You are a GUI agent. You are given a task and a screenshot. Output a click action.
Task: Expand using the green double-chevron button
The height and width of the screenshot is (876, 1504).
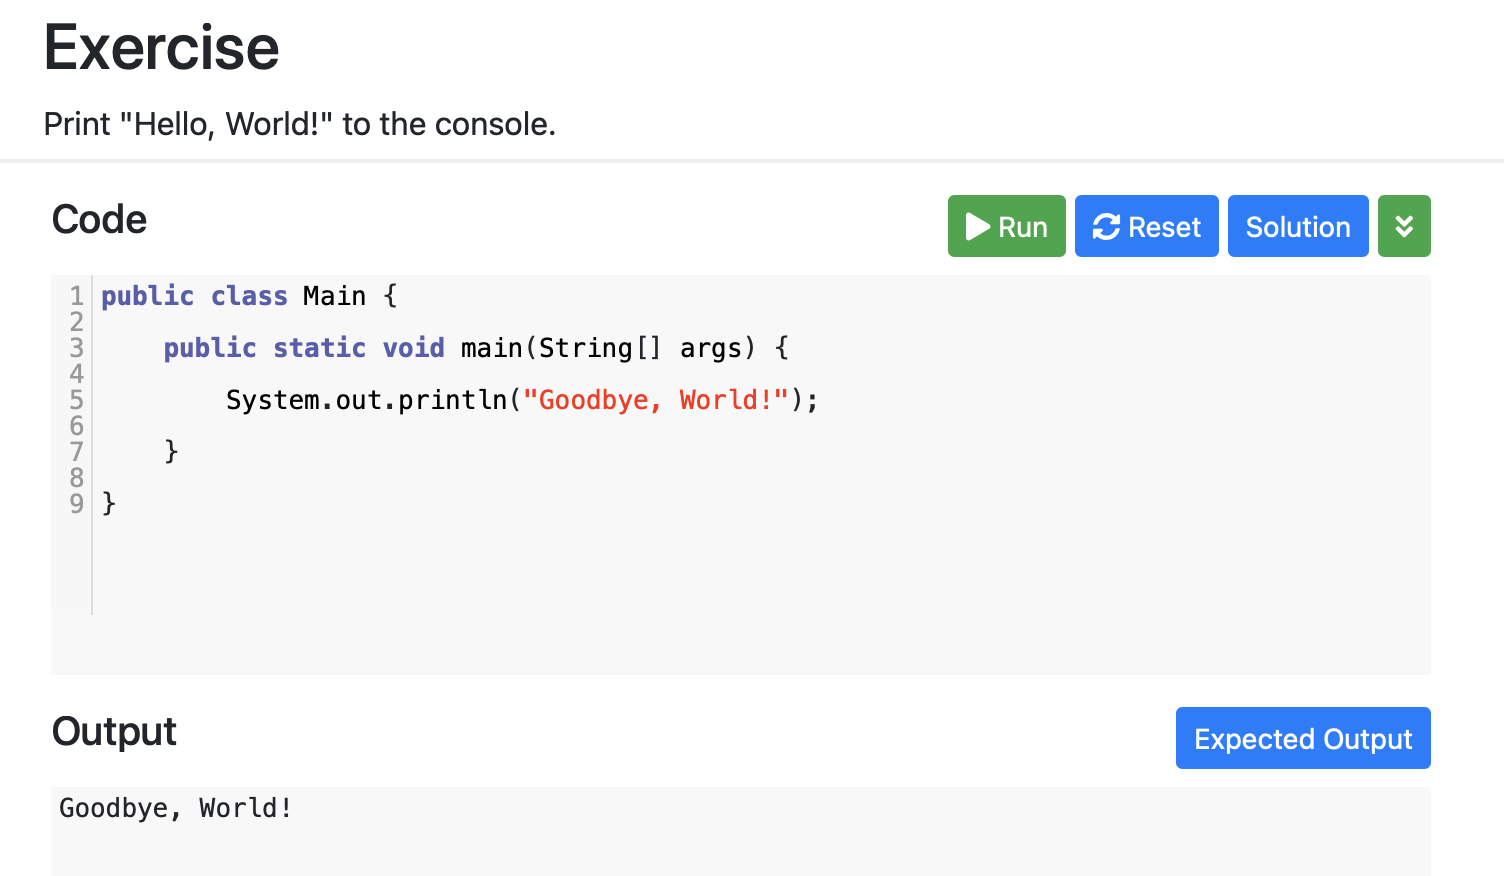pos(1403,226)
